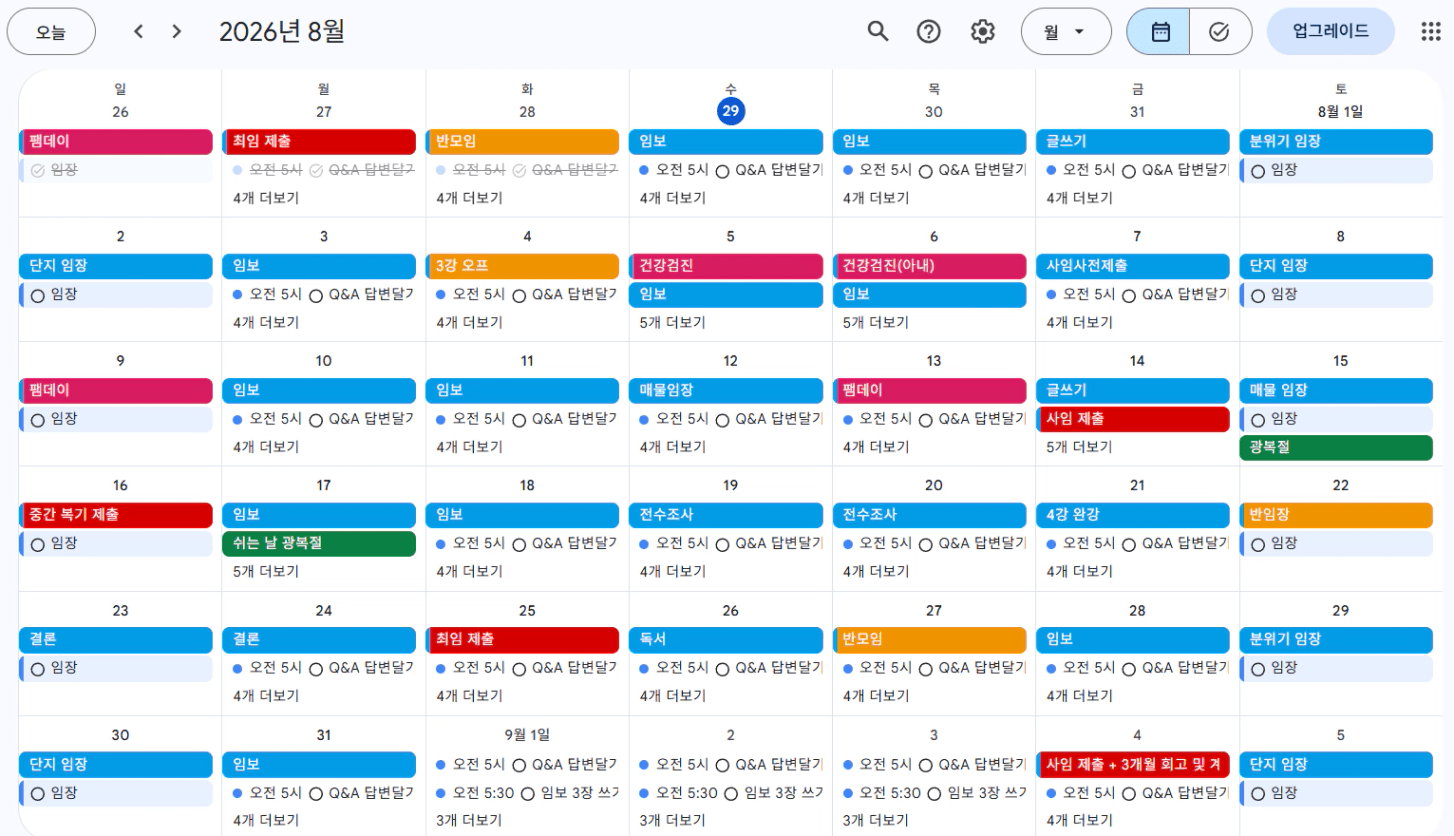Open calendar search

pos(877,31)
